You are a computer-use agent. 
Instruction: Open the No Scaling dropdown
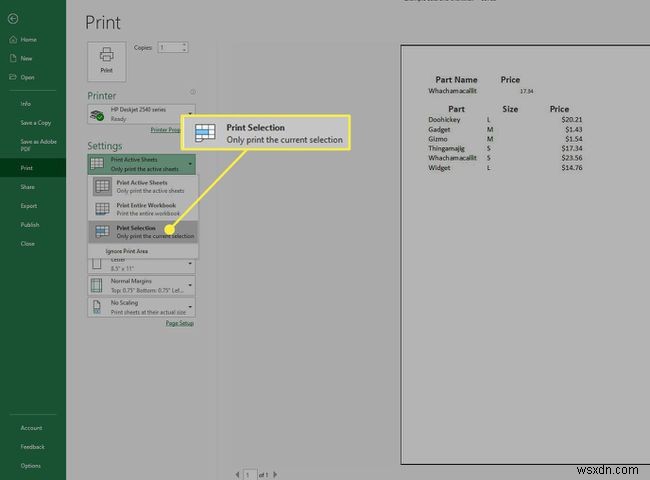click(141, 307)
